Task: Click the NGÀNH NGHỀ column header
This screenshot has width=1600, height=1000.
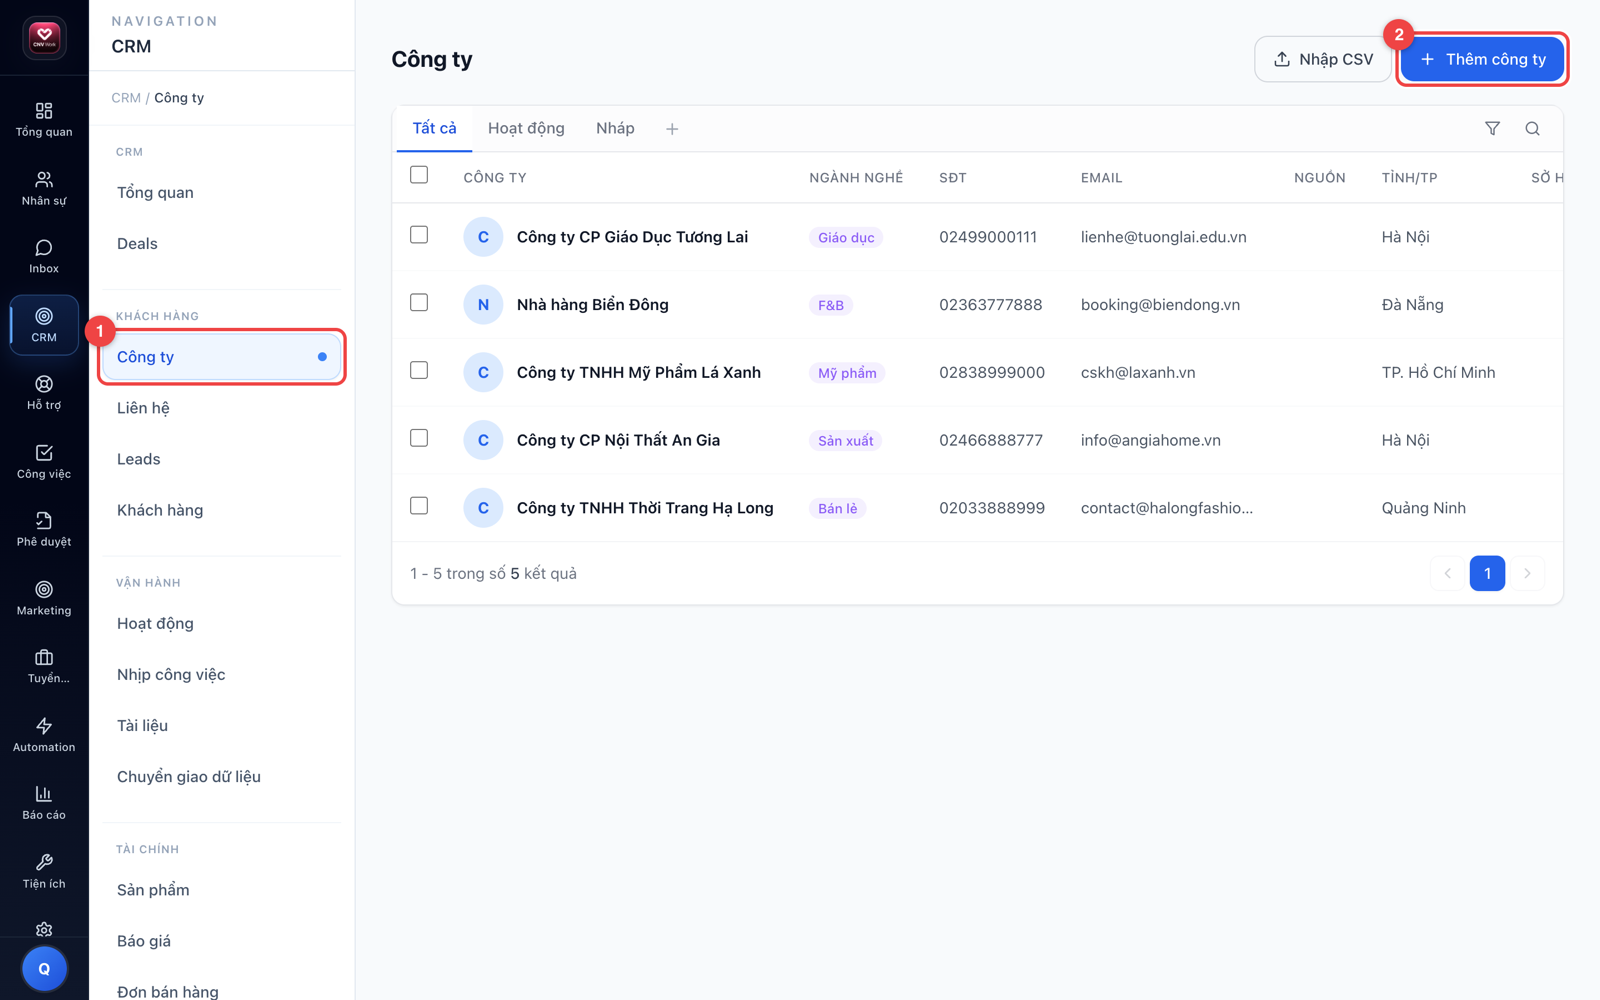Action: [x=856, y=178]
